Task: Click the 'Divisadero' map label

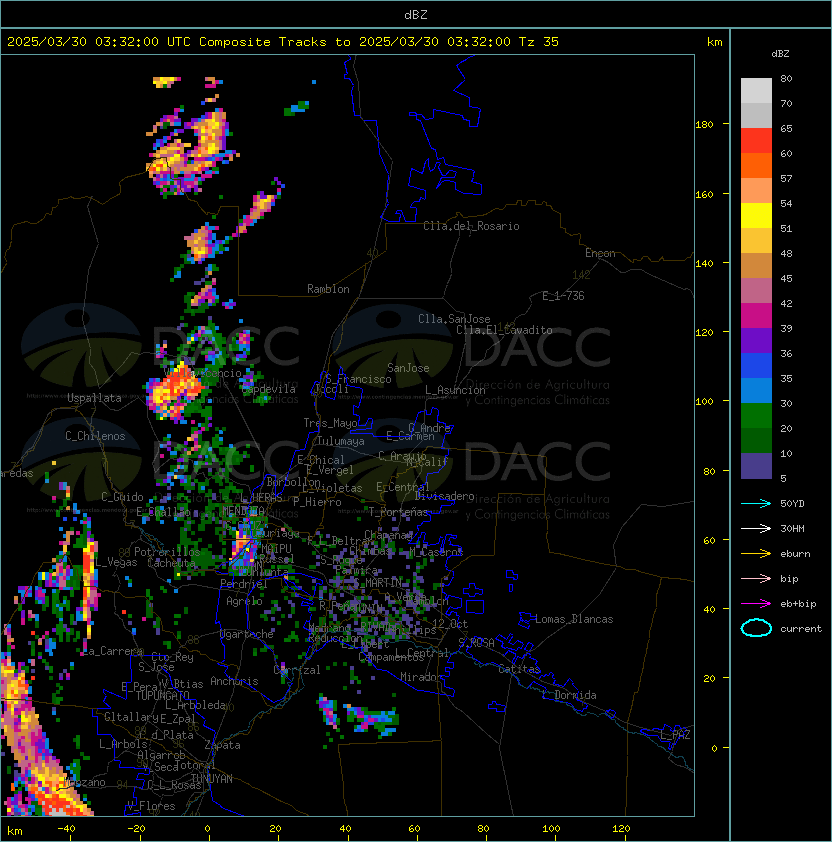Action: 445,496
